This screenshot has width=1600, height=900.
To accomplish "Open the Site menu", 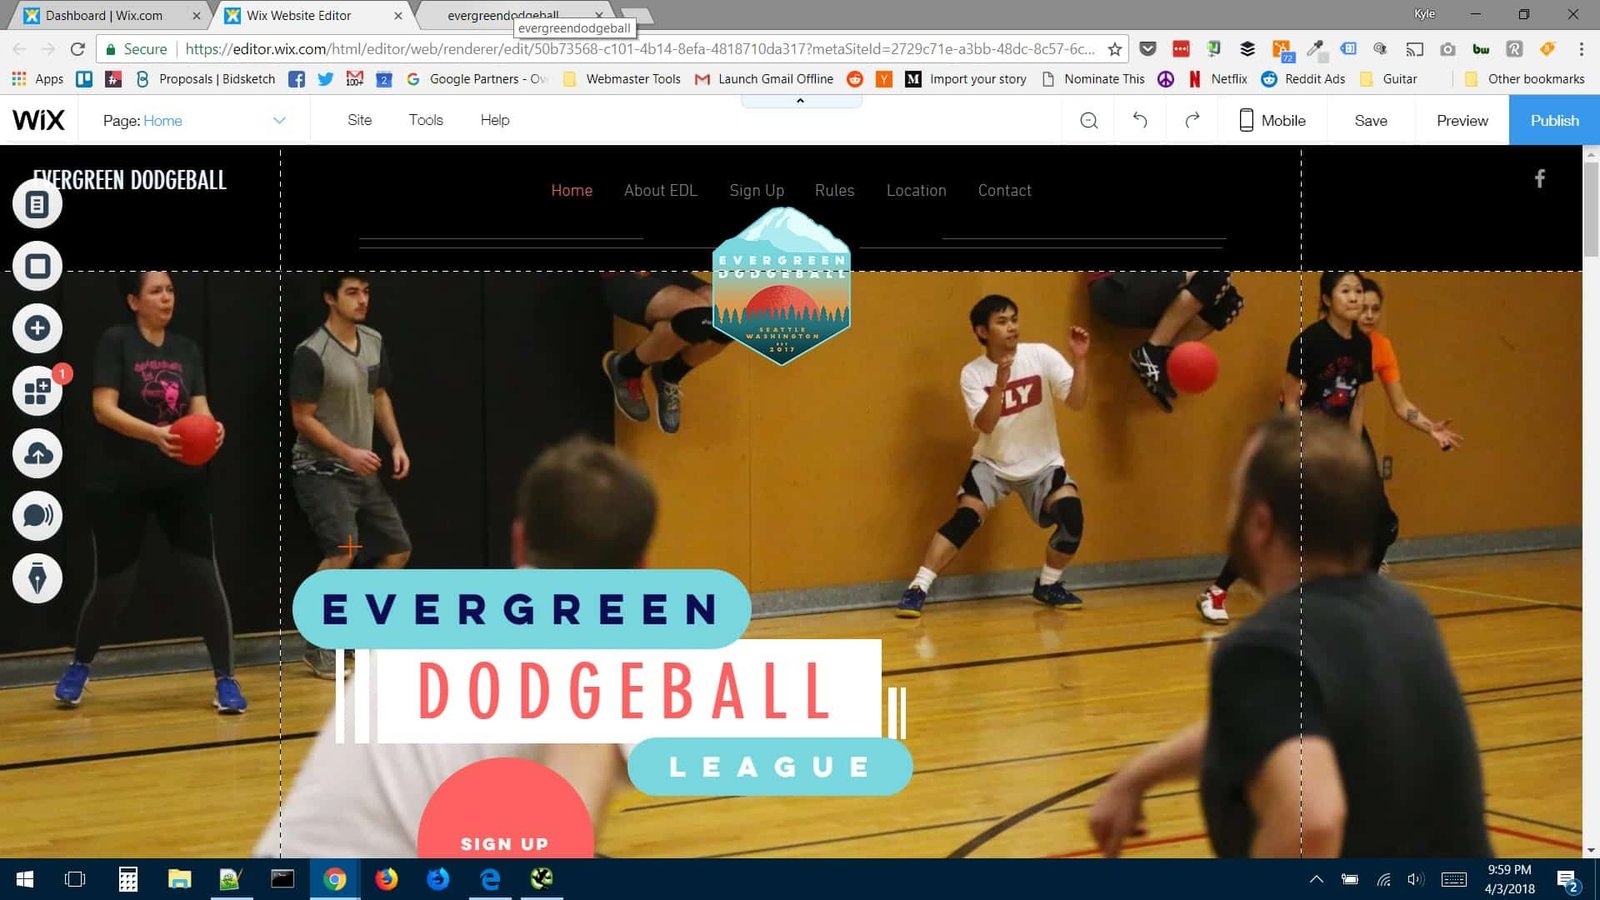I will (359, 120).
